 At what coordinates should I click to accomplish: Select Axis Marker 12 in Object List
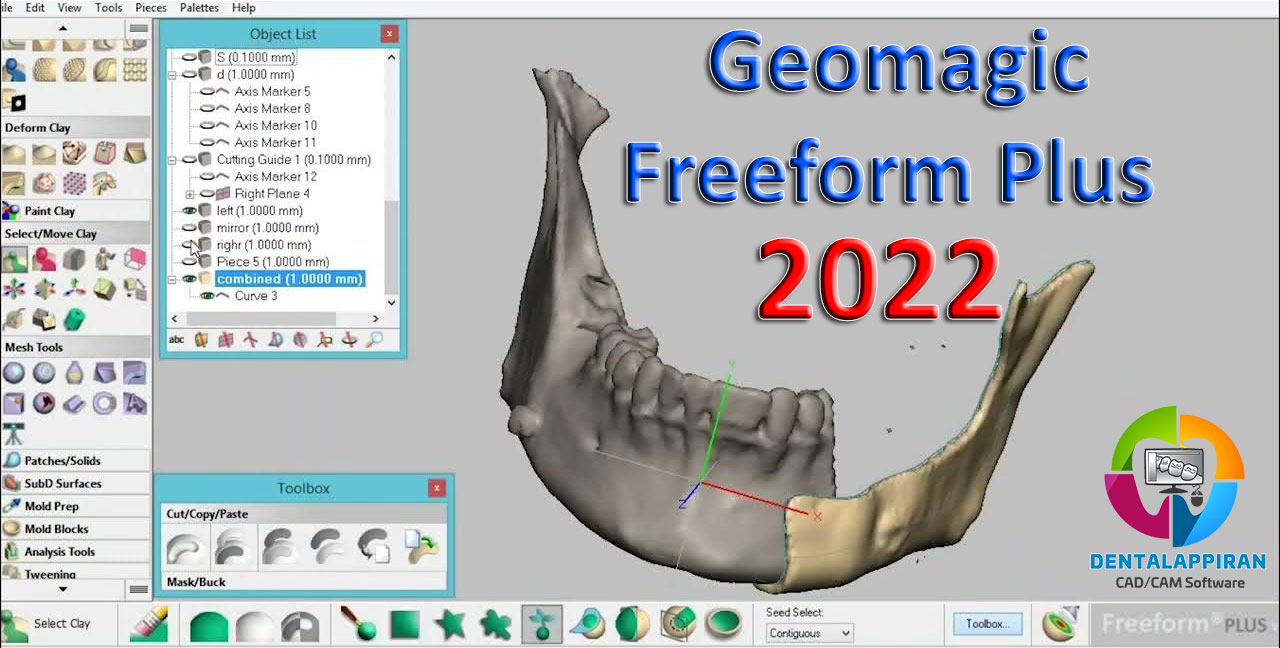[x=276, y=177]
